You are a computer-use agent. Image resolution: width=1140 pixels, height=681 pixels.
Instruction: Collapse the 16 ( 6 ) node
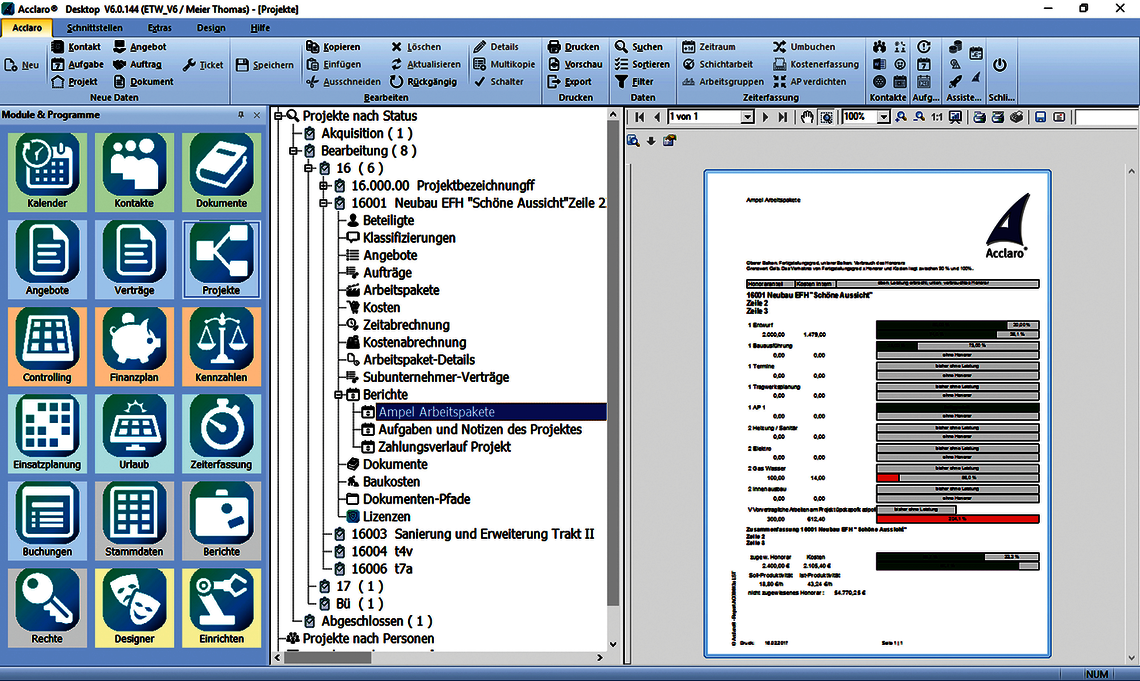(309, 168)
